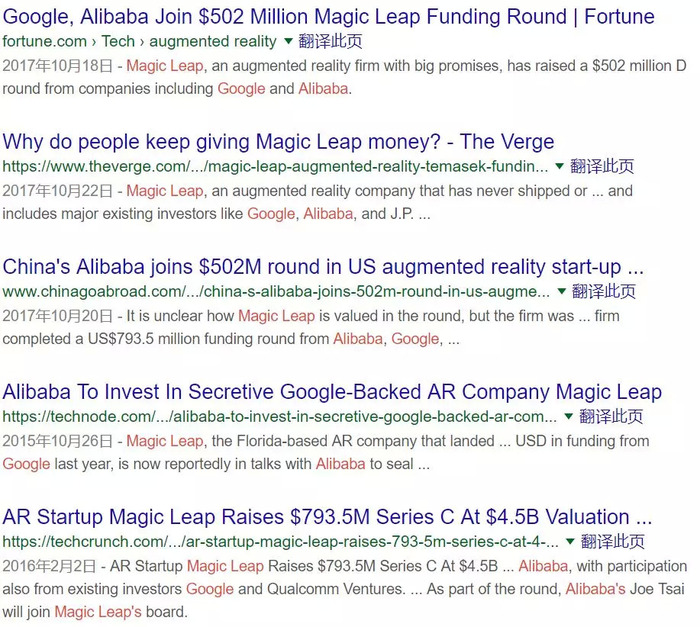Click 翻译此页 for The Verge result
Image resolution: width=700 pixels, height=627 pixels.
602,166
